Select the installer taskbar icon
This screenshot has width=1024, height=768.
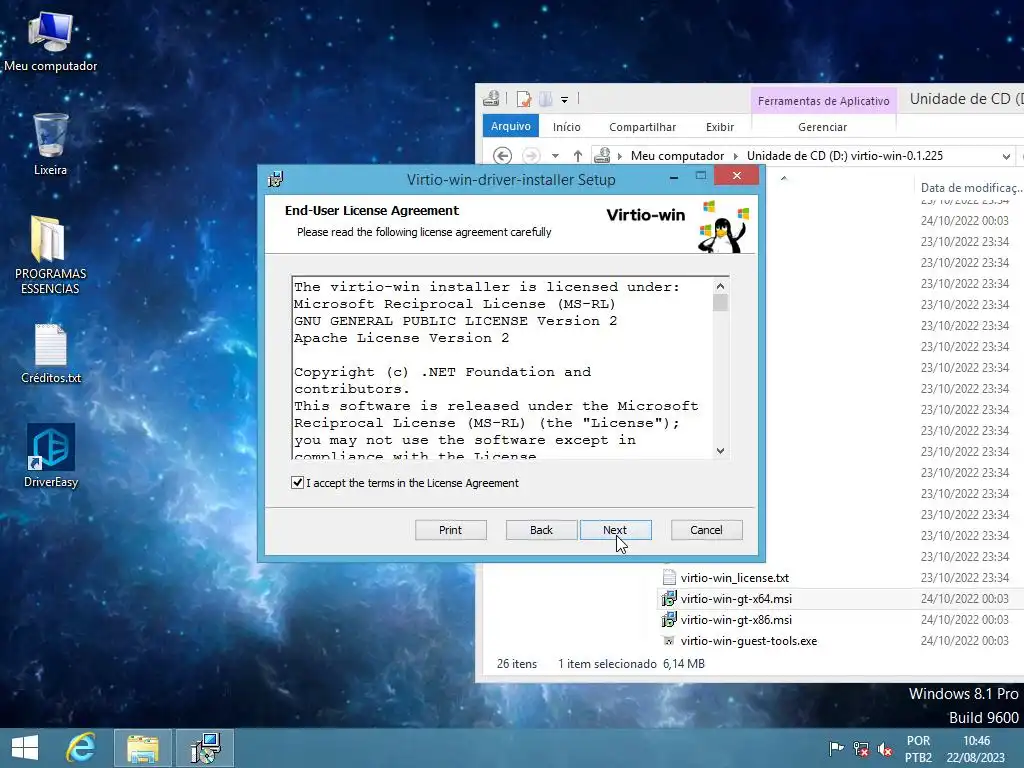(x=205, y=748)
